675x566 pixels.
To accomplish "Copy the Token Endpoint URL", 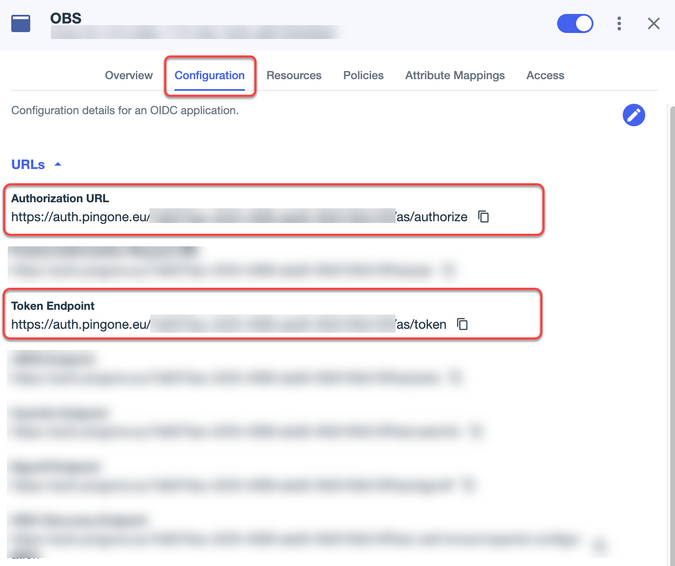I will click(463, 325).
